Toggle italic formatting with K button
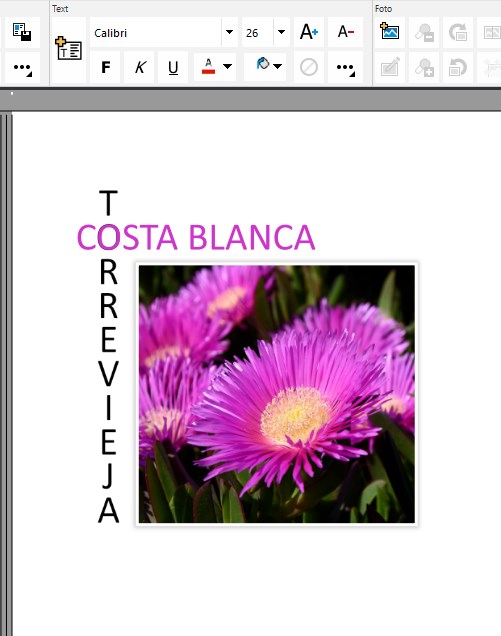501x636 pixels. (140, 67)
